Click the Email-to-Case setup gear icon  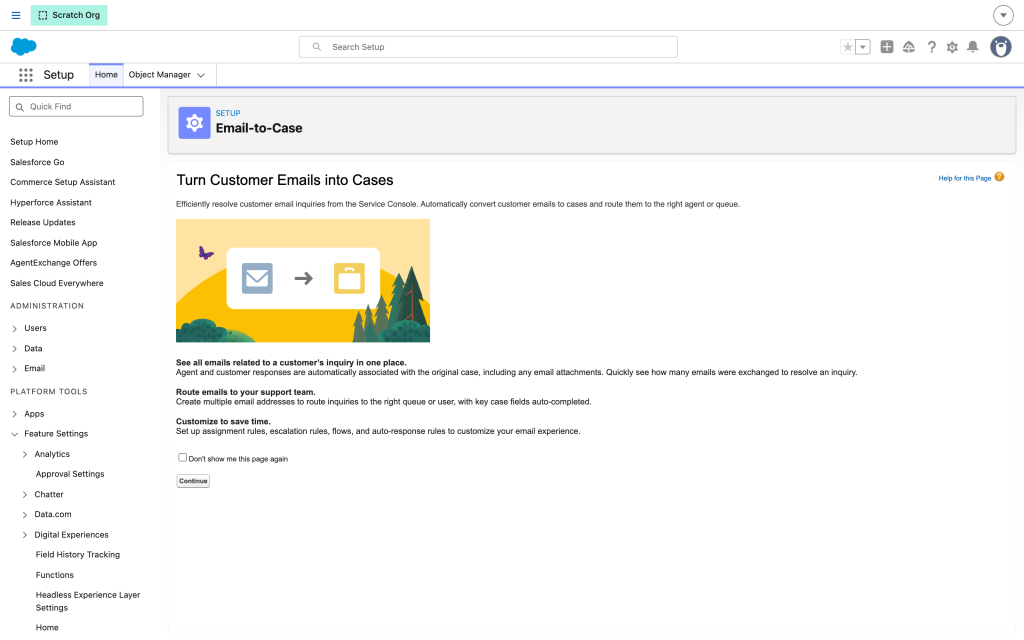click(x=194, y=122)
